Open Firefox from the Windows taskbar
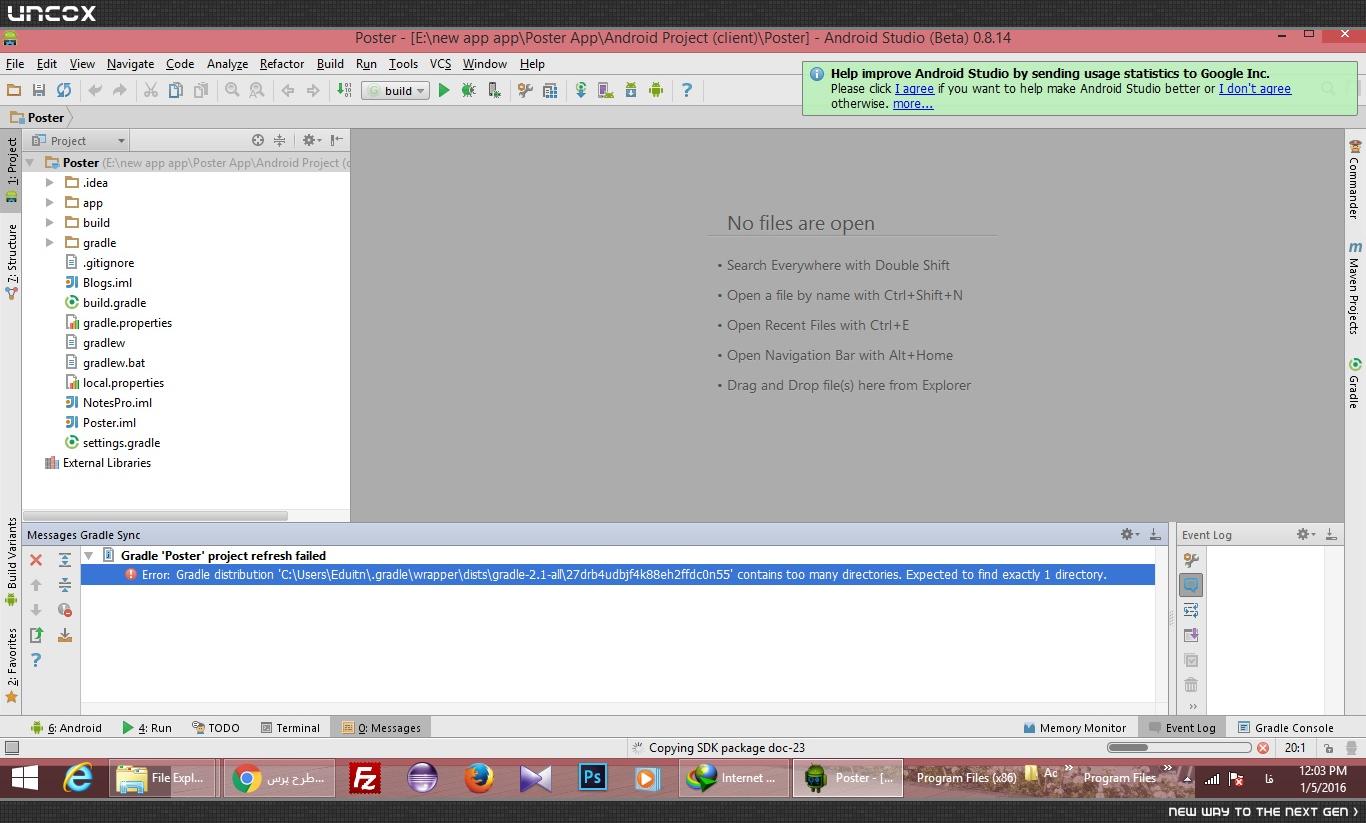Image resolution: width=1366 pixels, height=823 pixels. coord(479,778)
